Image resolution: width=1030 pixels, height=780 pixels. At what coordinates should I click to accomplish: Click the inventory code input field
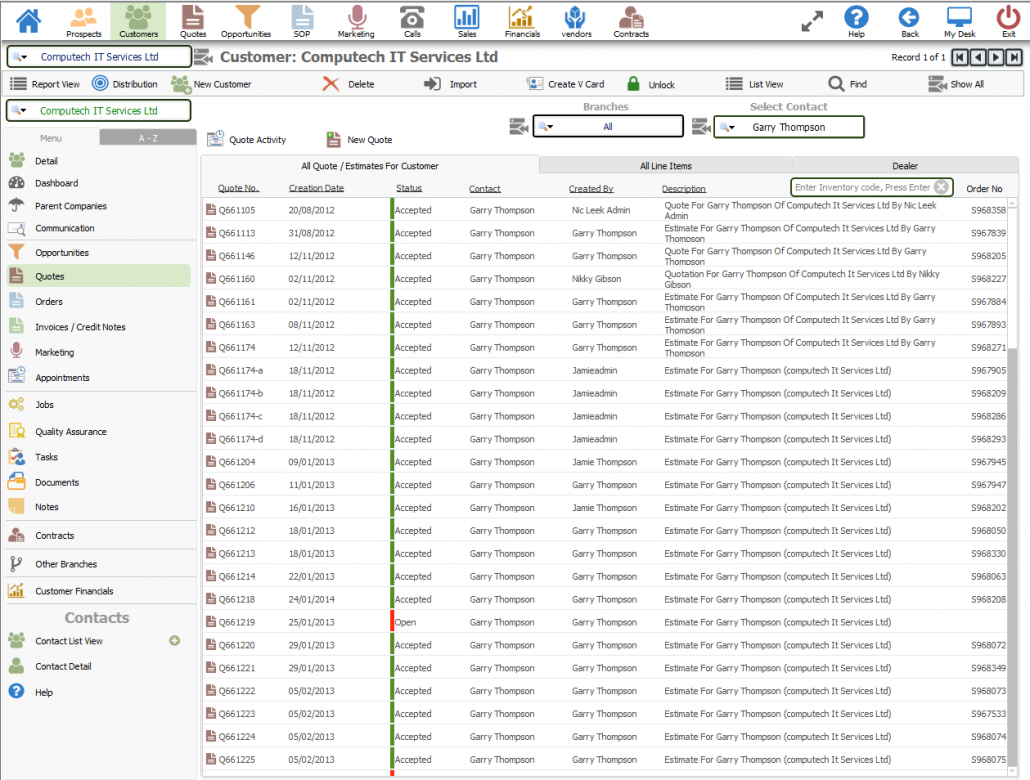coord(861,187)
